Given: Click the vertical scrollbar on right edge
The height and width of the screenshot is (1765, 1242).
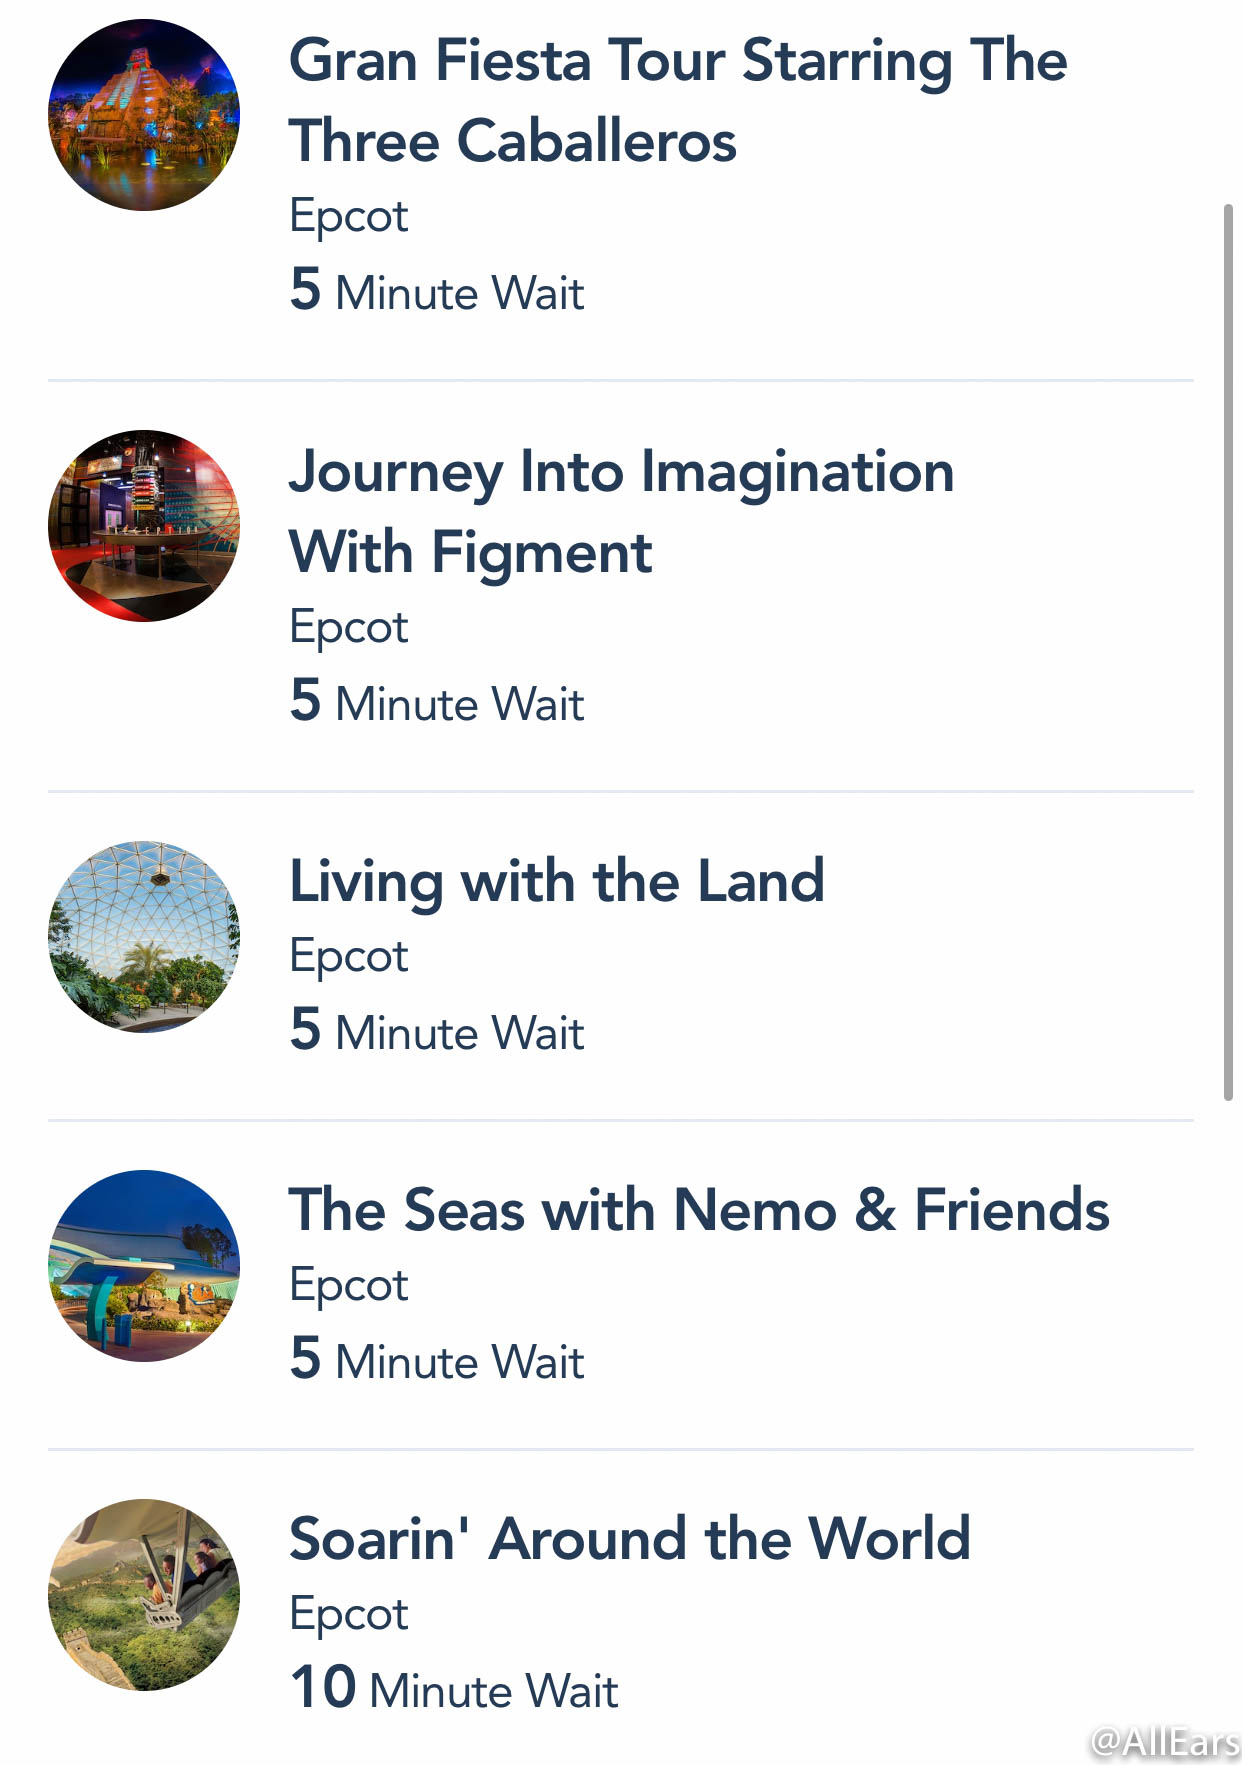Looking at the screenshot, I should [1228, 652].
